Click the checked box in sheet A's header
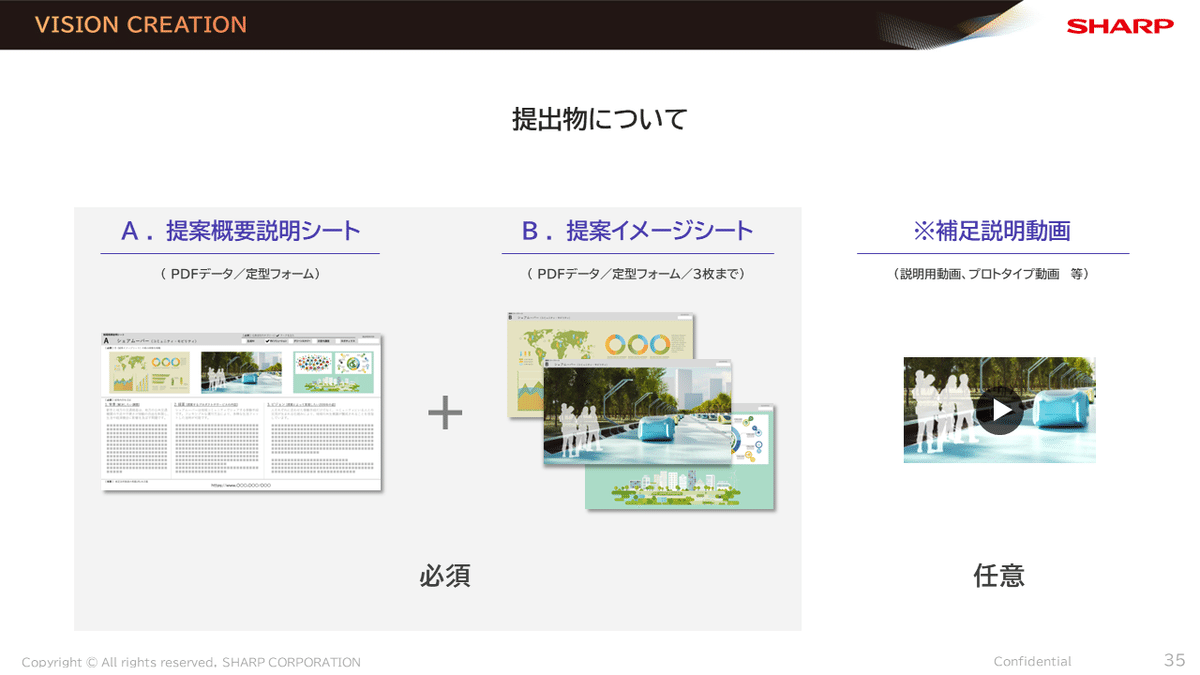The width and height of the screenshot is (1200, 675). (x=267, y=340)
